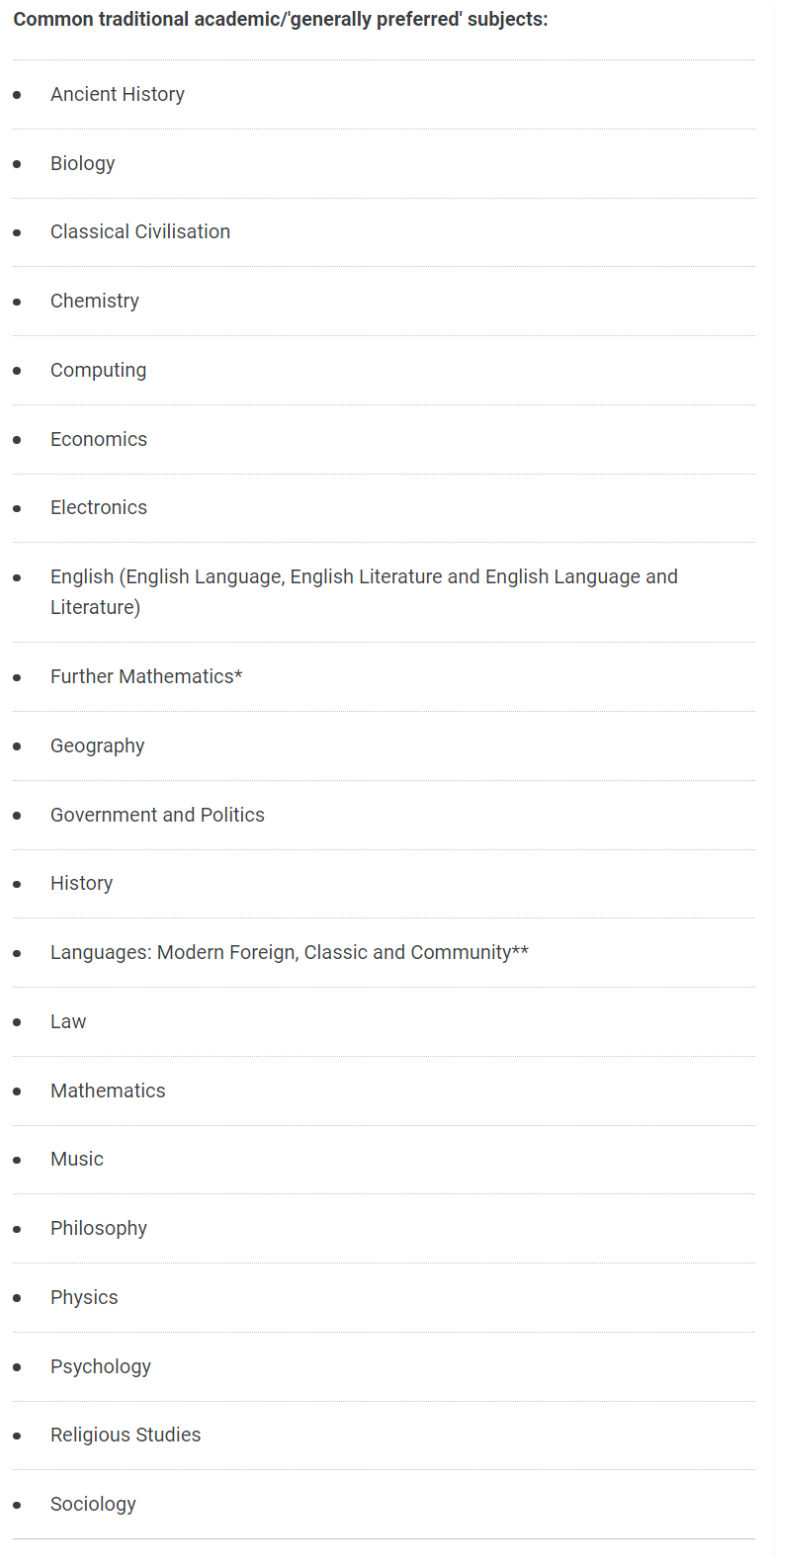The width and height of the screenshot is (787, 1557).
Task: Click the Religious Studies item
Action: [125, 1434]
